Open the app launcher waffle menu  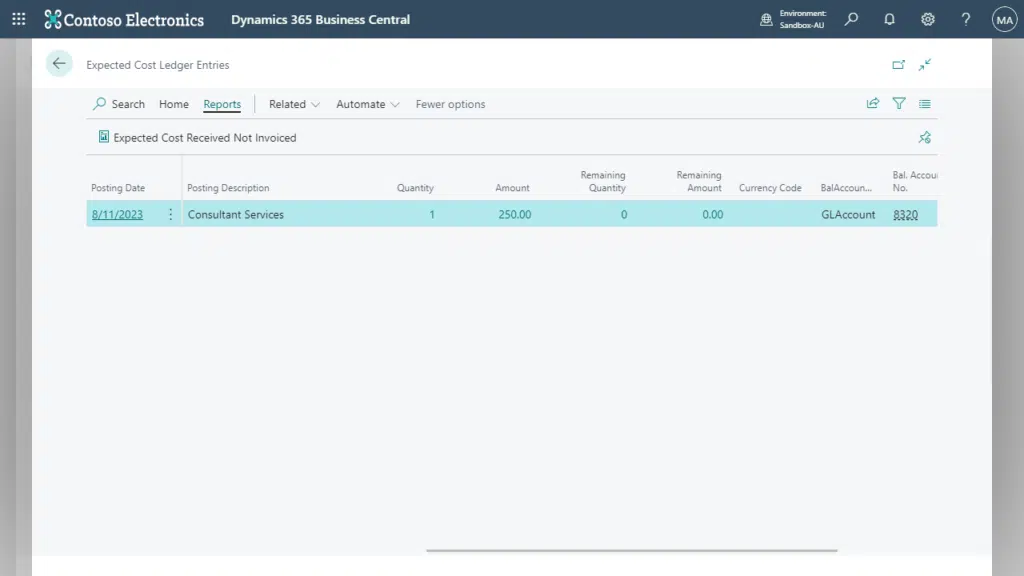point(18,19)
